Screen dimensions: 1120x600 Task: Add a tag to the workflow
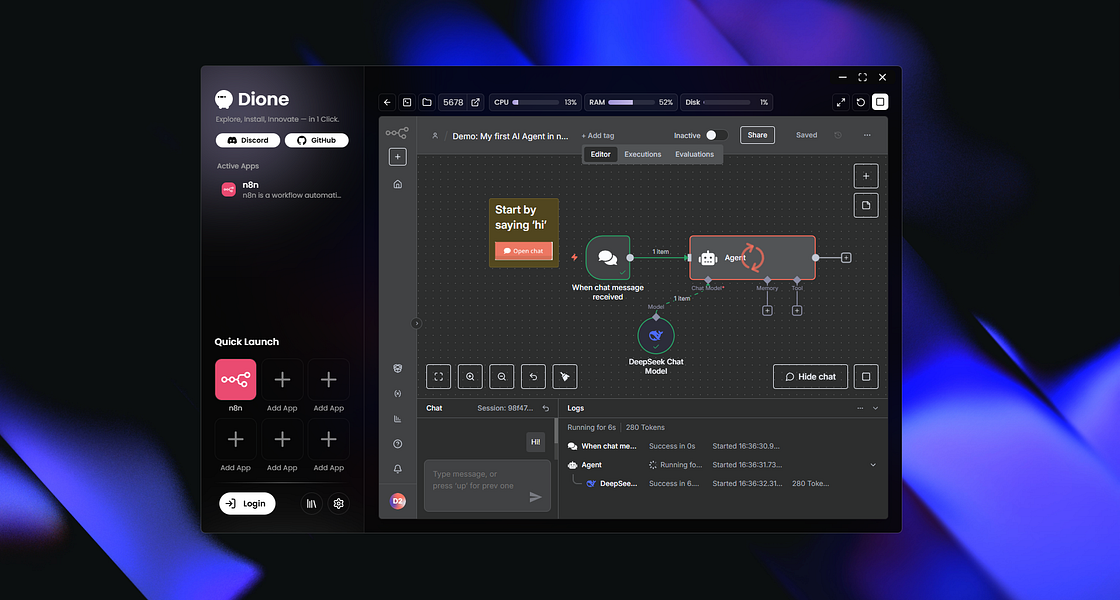pyautogui.click(x=598, y=136)
